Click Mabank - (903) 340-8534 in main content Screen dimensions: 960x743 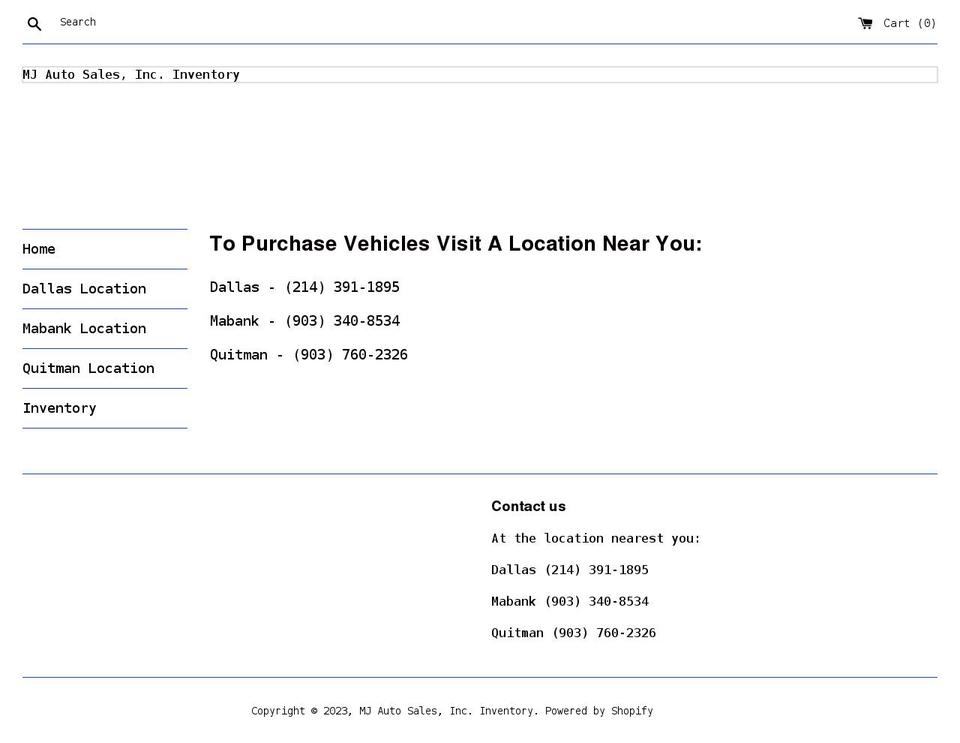[x=305, y=321]
